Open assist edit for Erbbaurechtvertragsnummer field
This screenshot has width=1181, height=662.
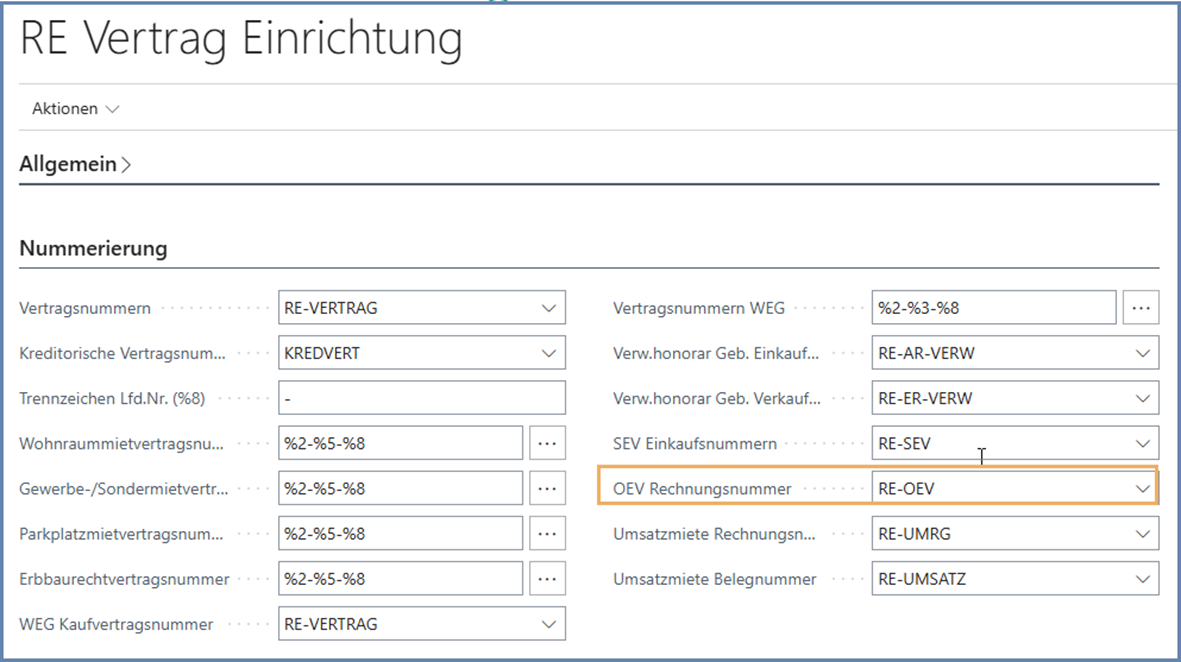(547, 578)
